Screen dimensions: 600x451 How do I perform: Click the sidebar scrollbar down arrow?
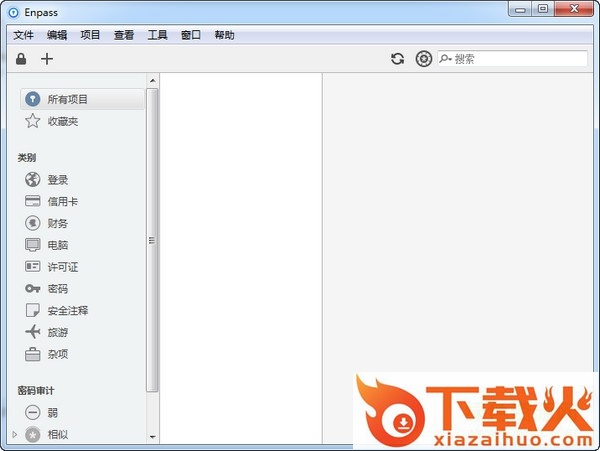153,437
